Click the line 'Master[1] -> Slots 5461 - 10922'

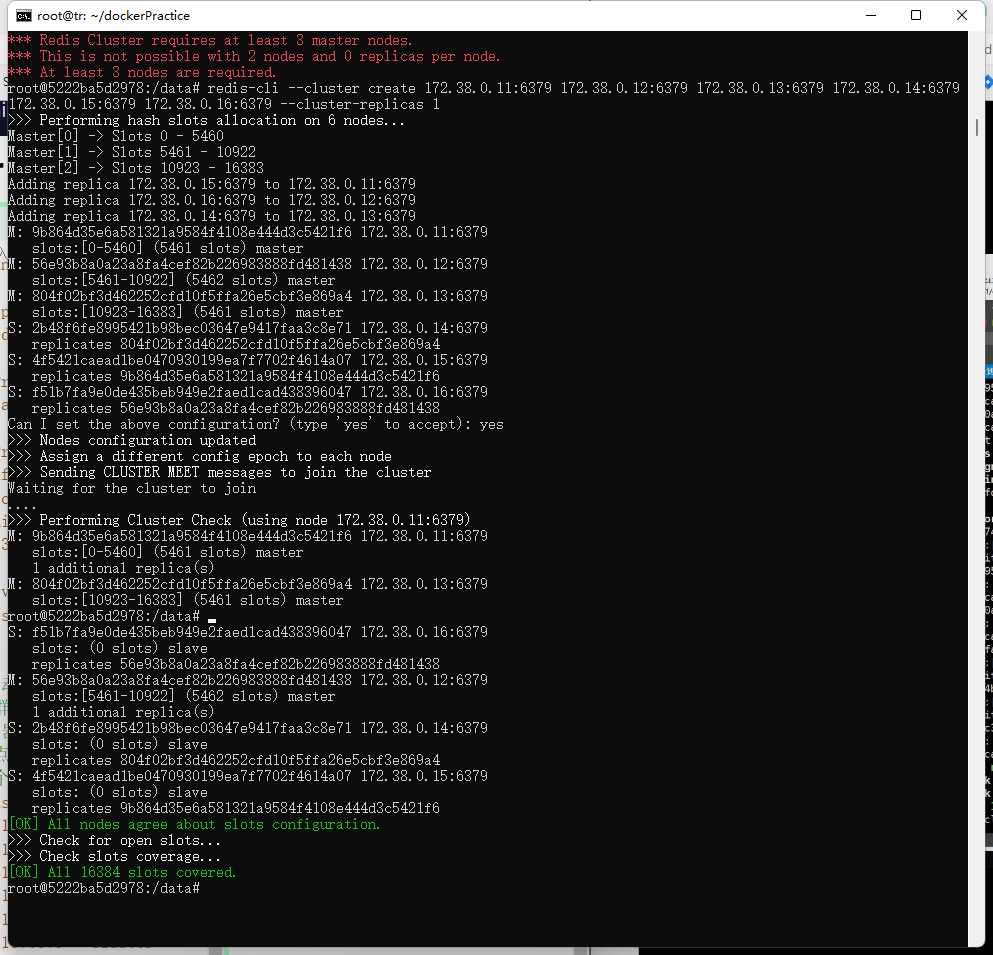[132, 152]
